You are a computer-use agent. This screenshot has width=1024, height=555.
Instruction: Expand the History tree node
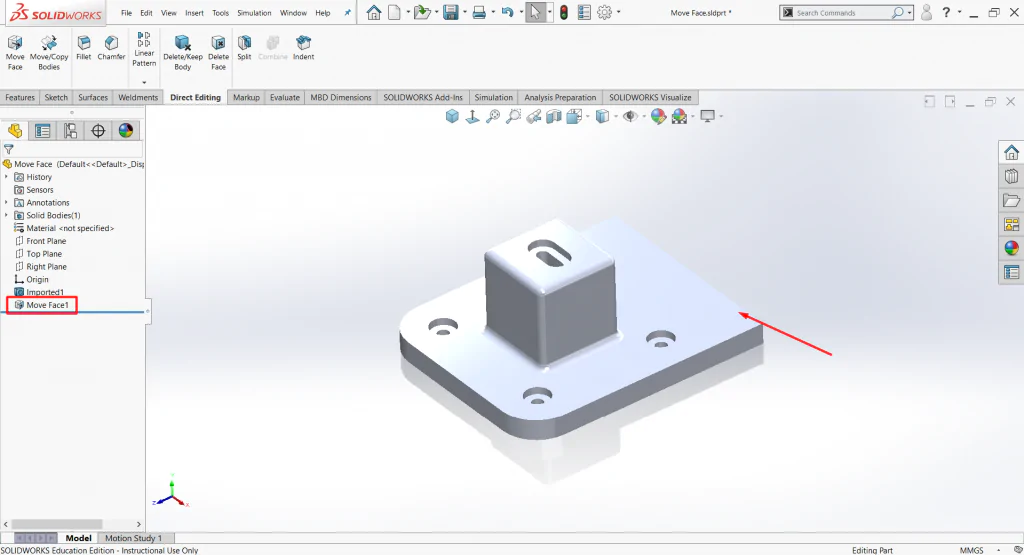click(x=7, y=177)
